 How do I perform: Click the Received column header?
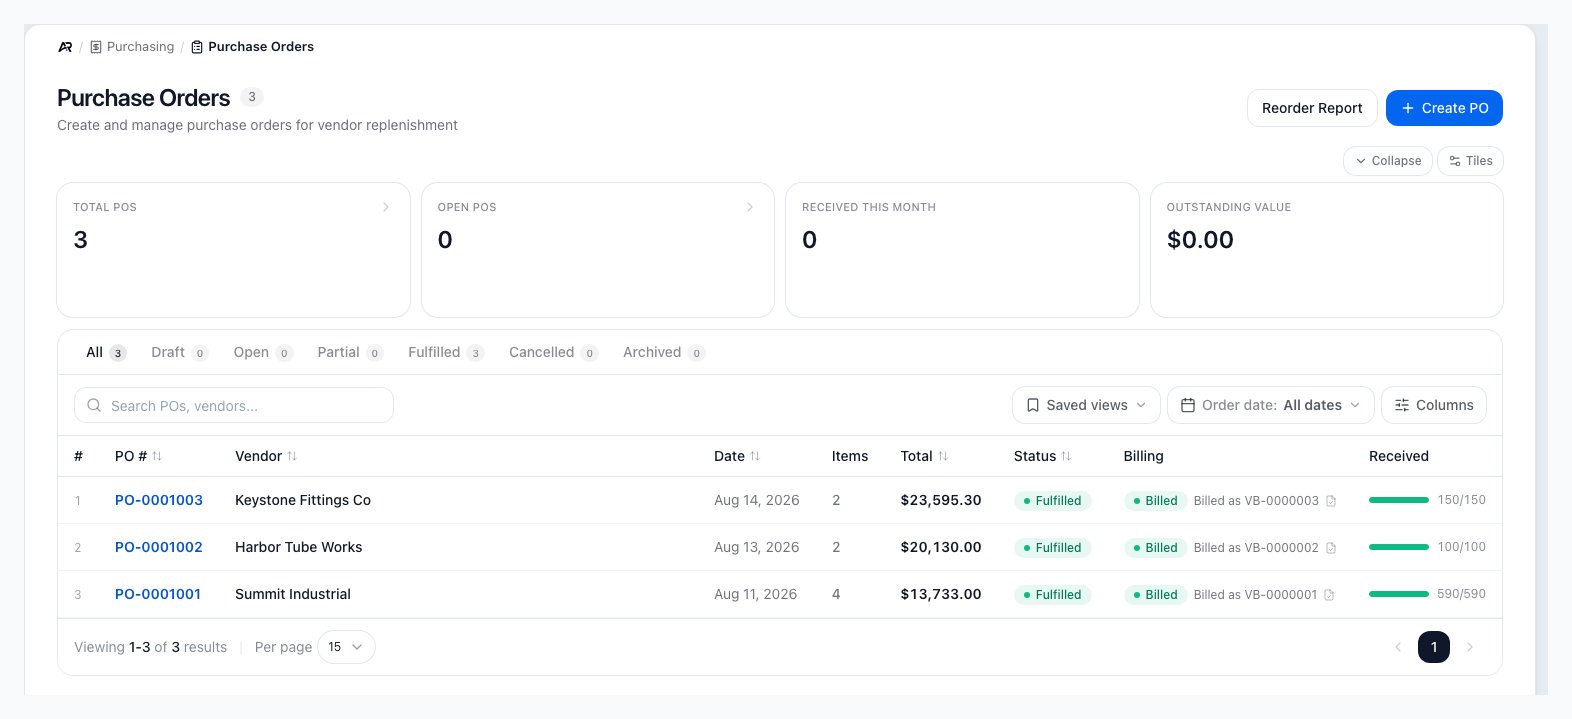pos(1399,456)
